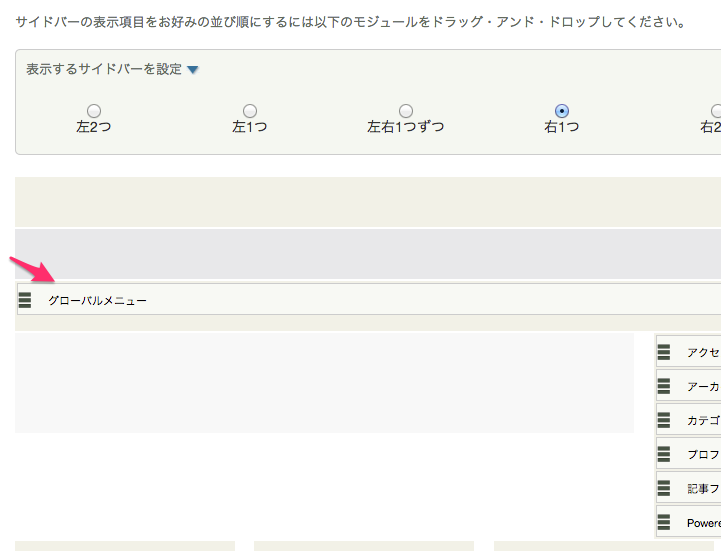This screenshot has width=721, height=551.
Task: Click the カテゴ module text label
Action: pyautogui.click(x=704, y=420)
